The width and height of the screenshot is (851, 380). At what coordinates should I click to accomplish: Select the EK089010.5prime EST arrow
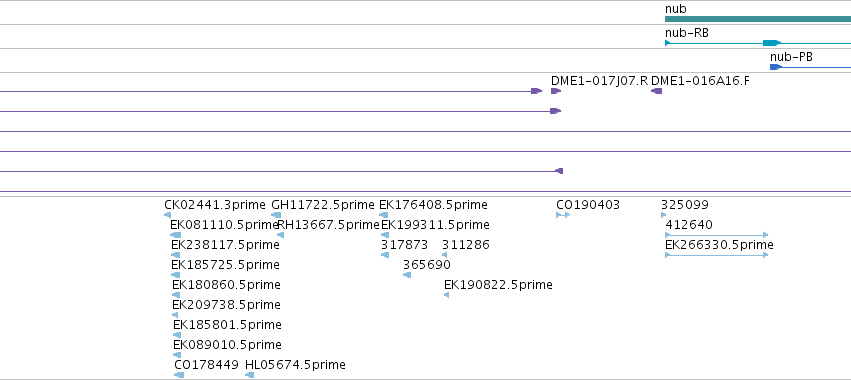tap(177, 355)
